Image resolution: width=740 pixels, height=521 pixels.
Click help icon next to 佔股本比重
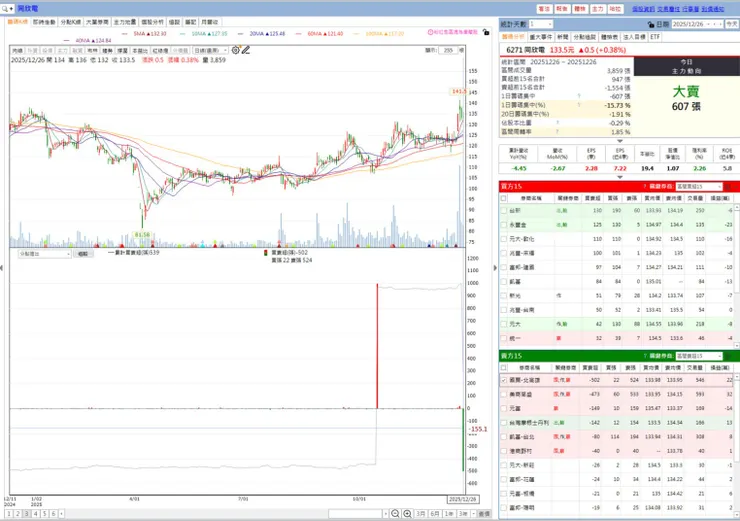557,123
